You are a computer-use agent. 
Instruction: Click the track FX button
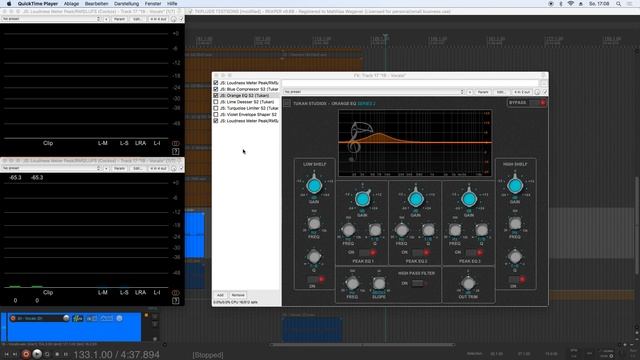coord(78,318)
